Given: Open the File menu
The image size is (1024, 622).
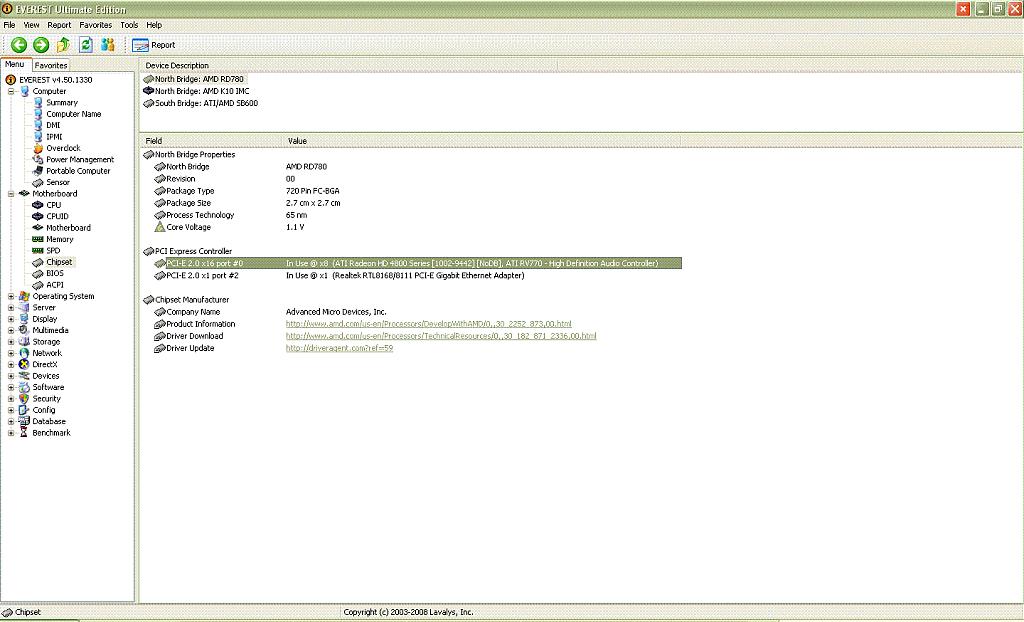Looking at the screenshot, I should pos(9,25).
